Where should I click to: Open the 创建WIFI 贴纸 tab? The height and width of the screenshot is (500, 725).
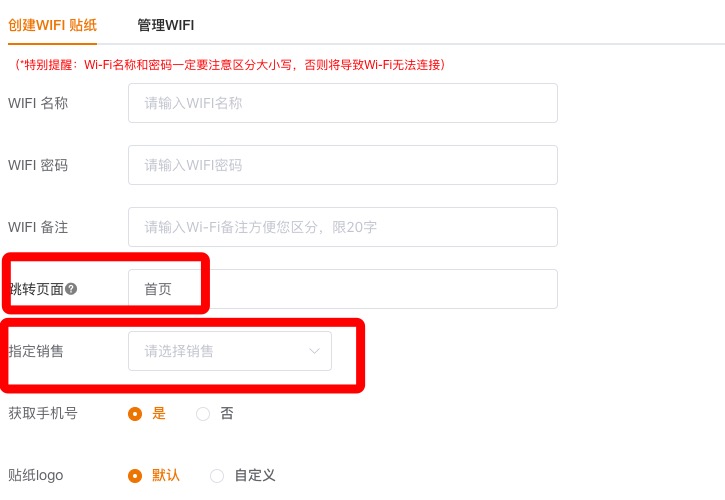pos(52,25)
